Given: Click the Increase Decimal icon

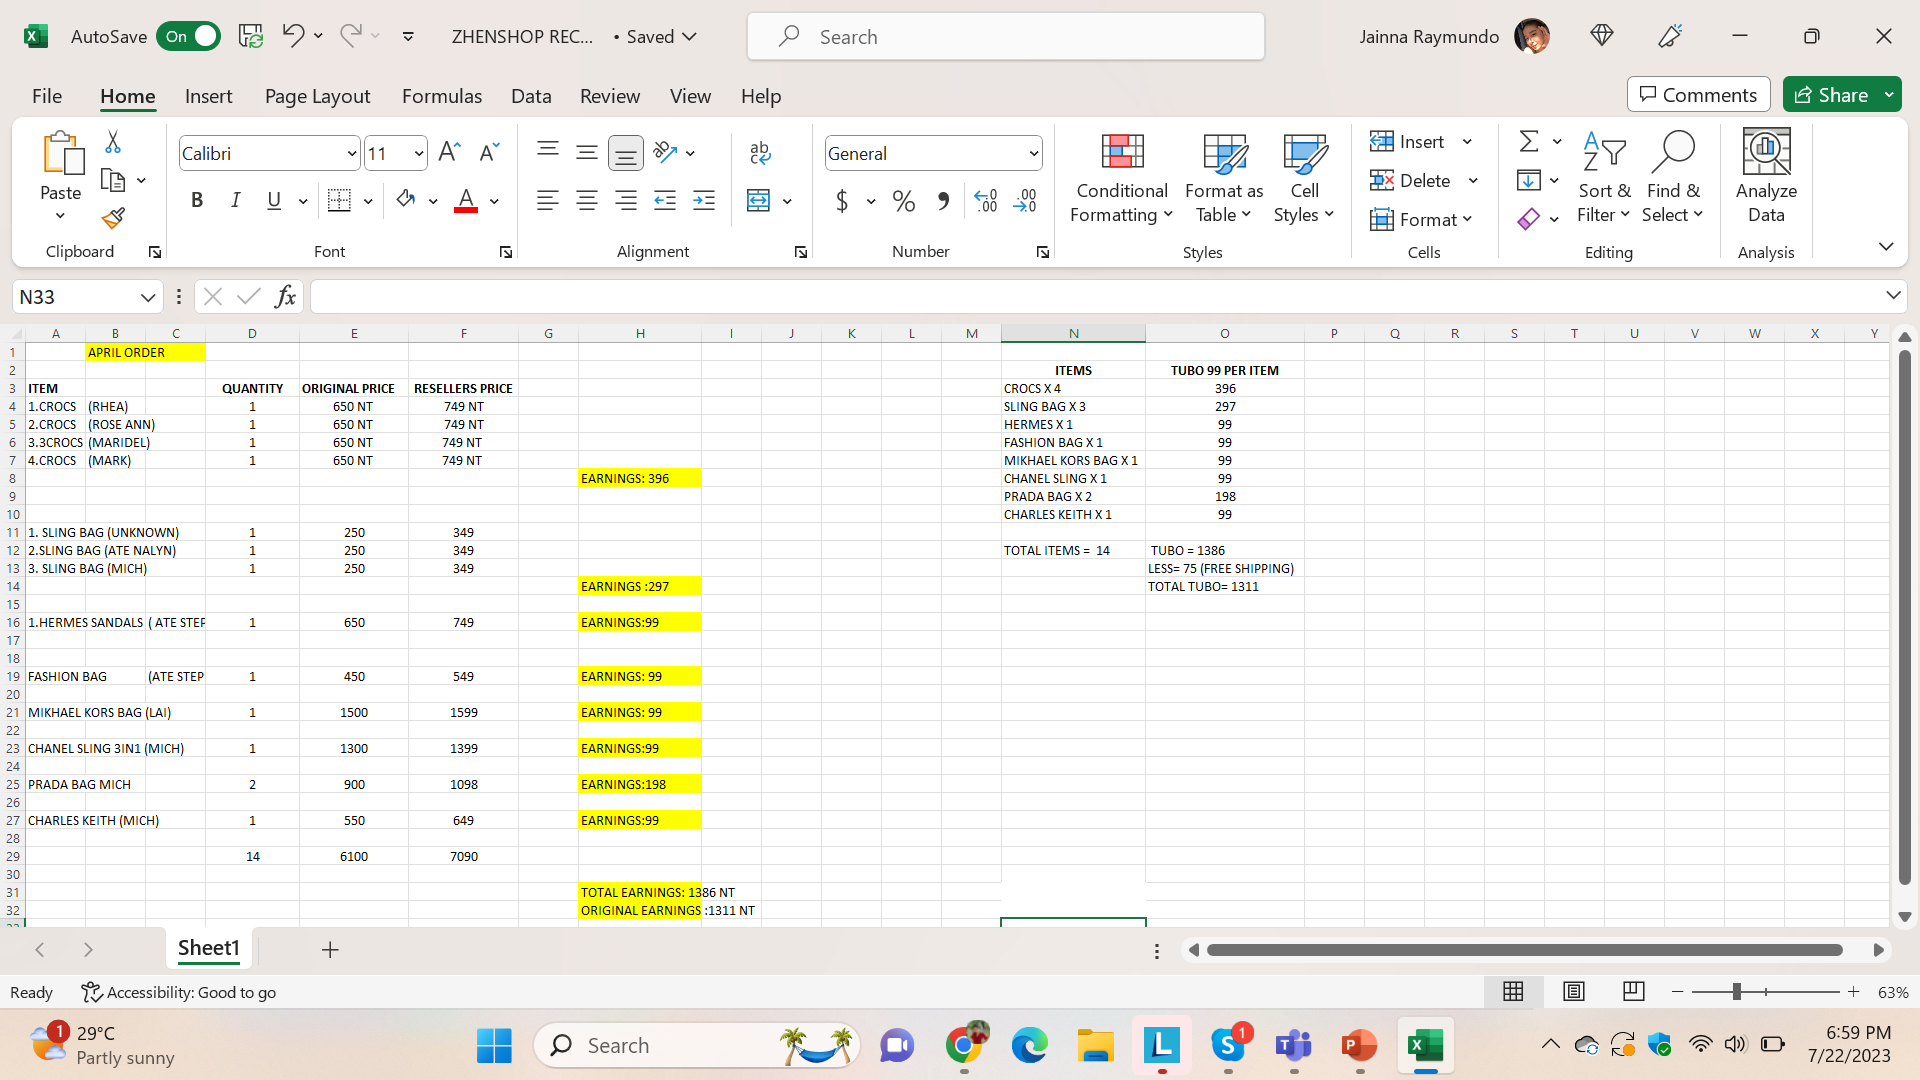Looking at the screenshot, I should [986, 201].
